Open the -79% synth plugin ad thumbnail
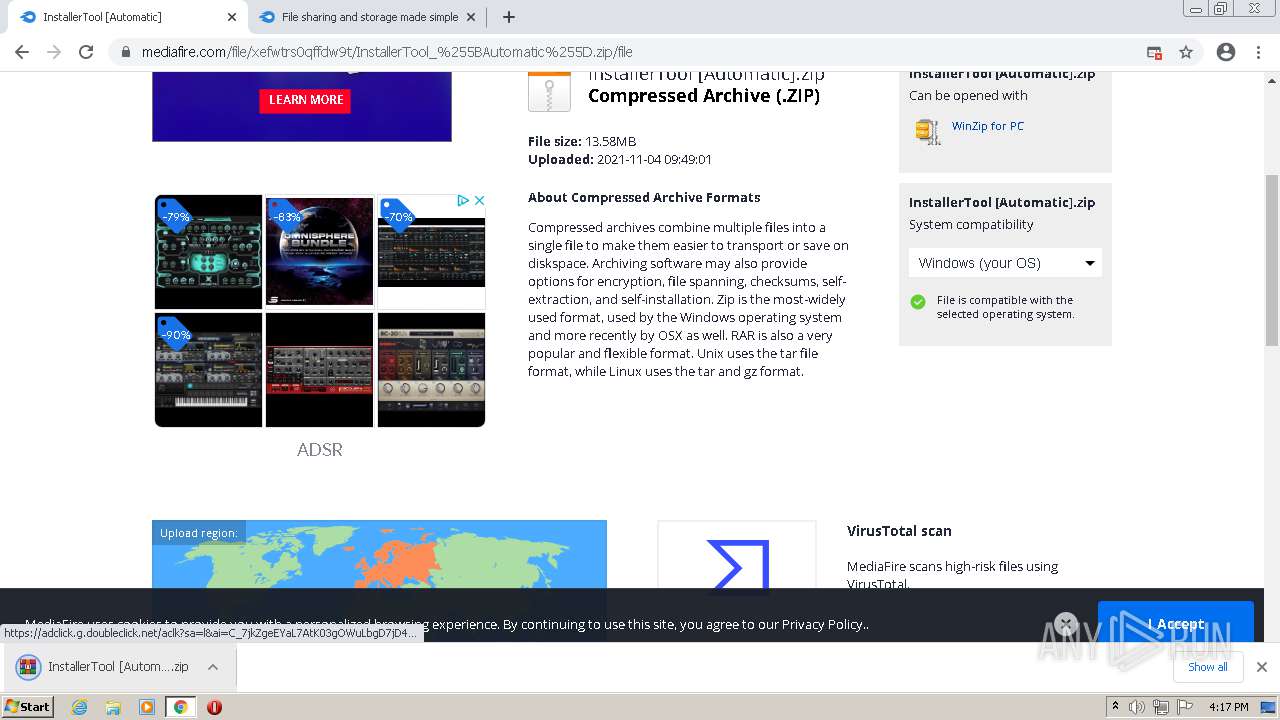 [x=208, y=251]
